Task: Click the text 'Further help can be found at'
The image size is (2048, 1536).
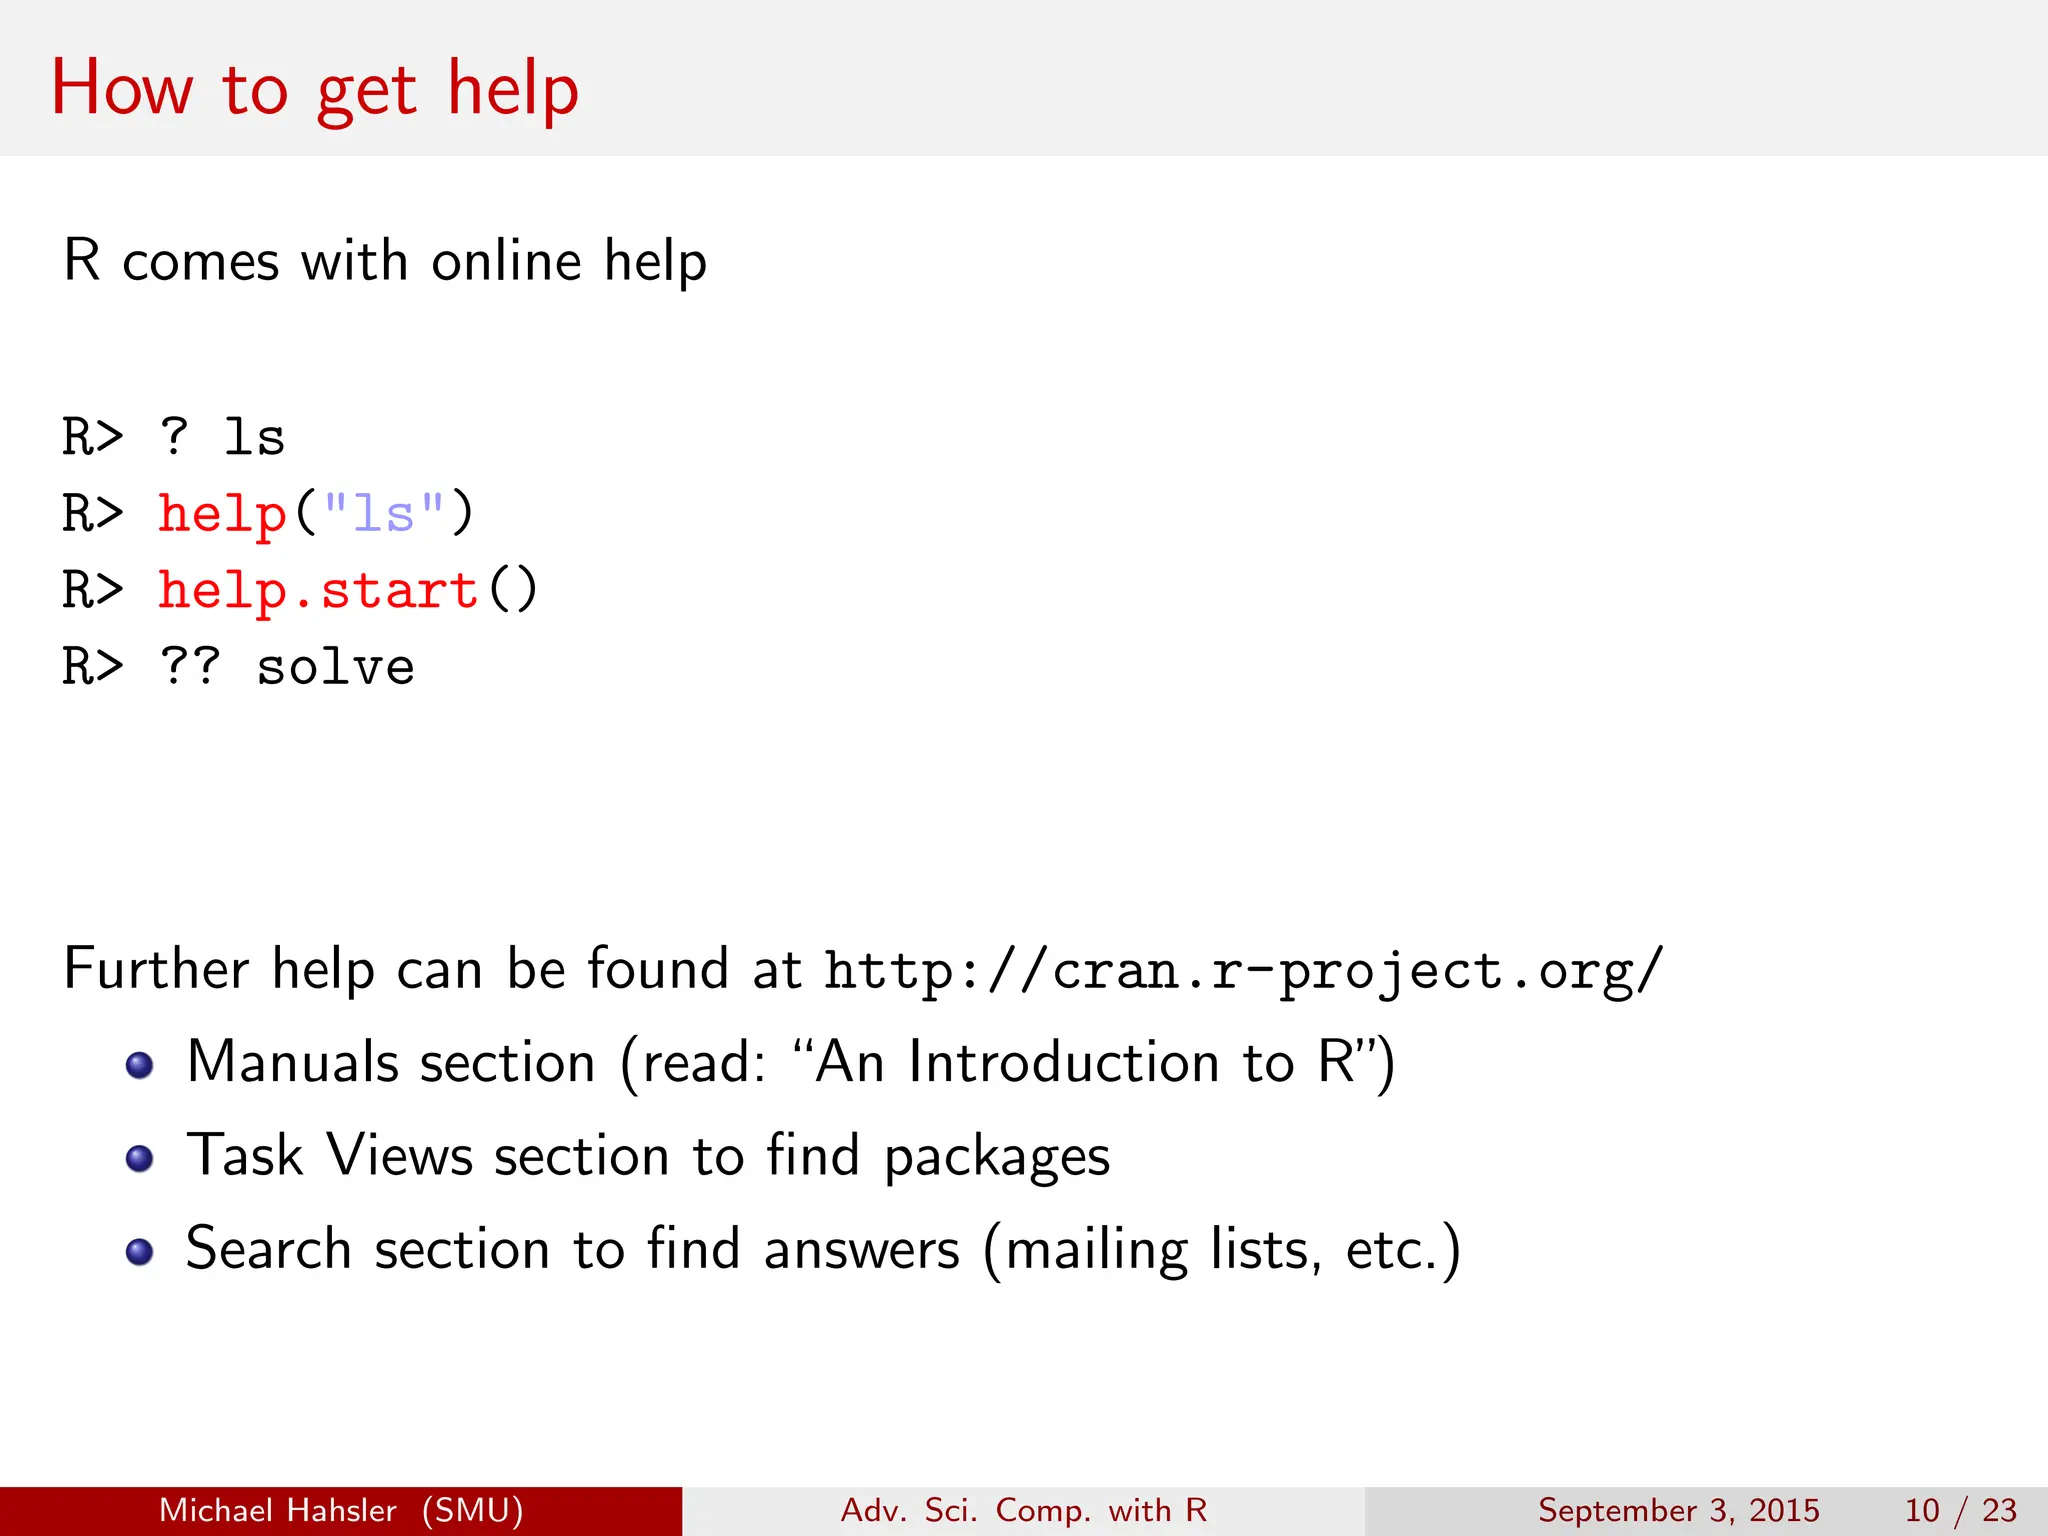Action: point(432,969)
